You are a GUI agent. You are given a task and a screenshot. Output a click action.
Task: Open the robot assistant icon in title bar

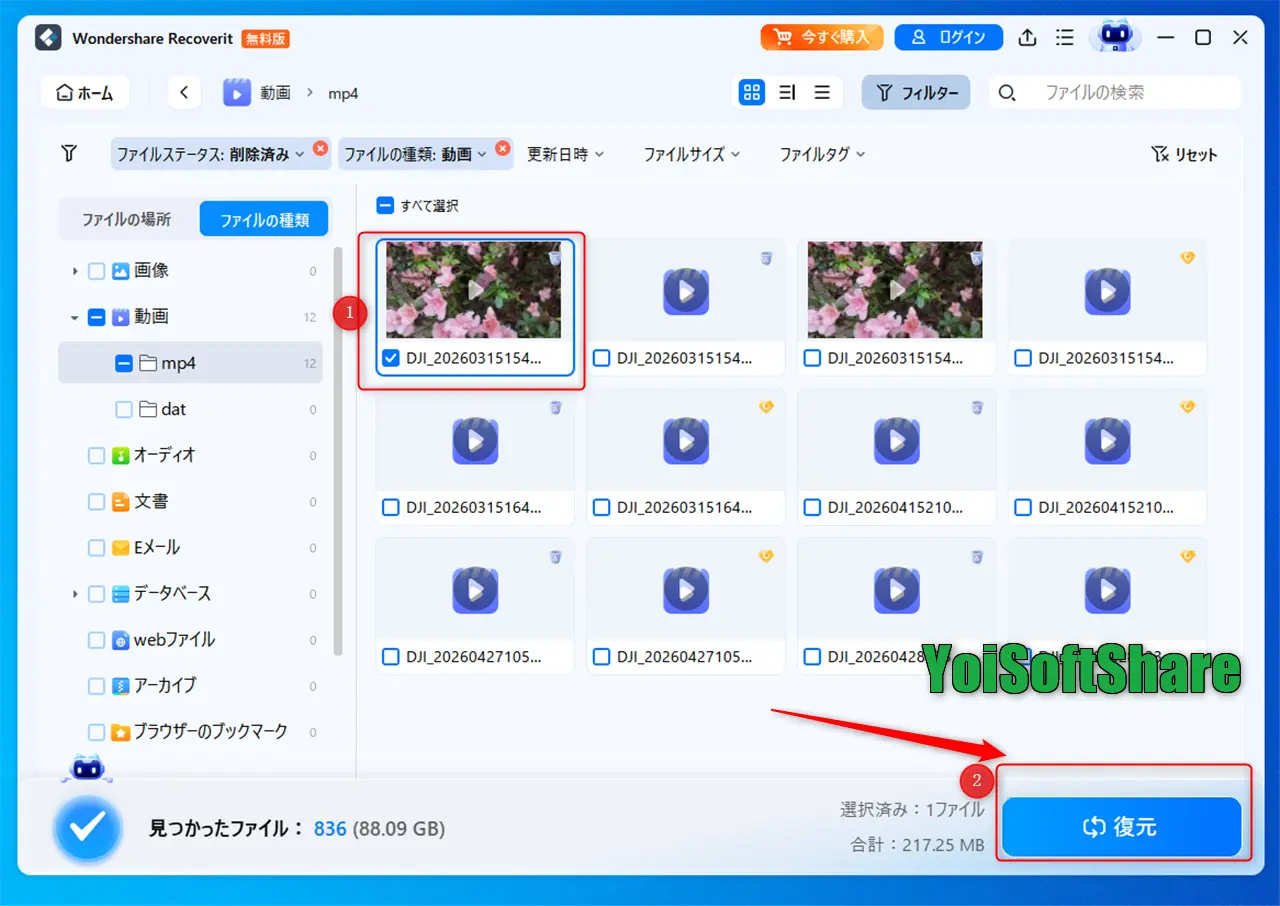tap(1114, 37)
